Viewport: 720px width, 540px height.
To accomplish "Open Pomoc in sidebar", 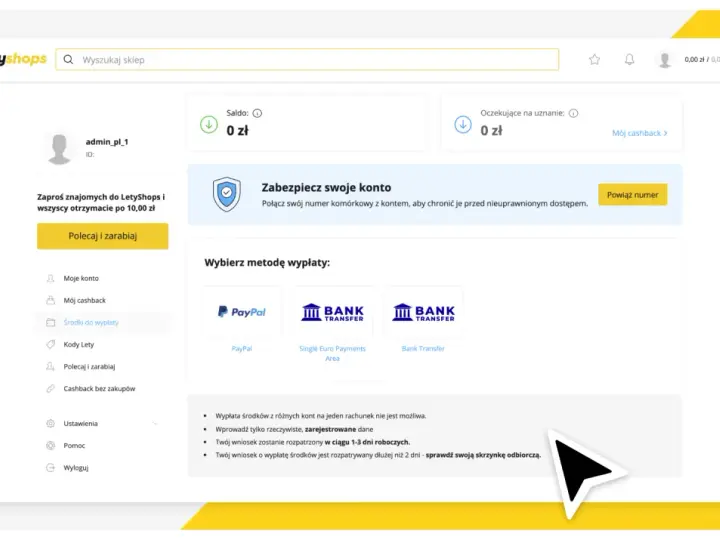I will (74, 445).
